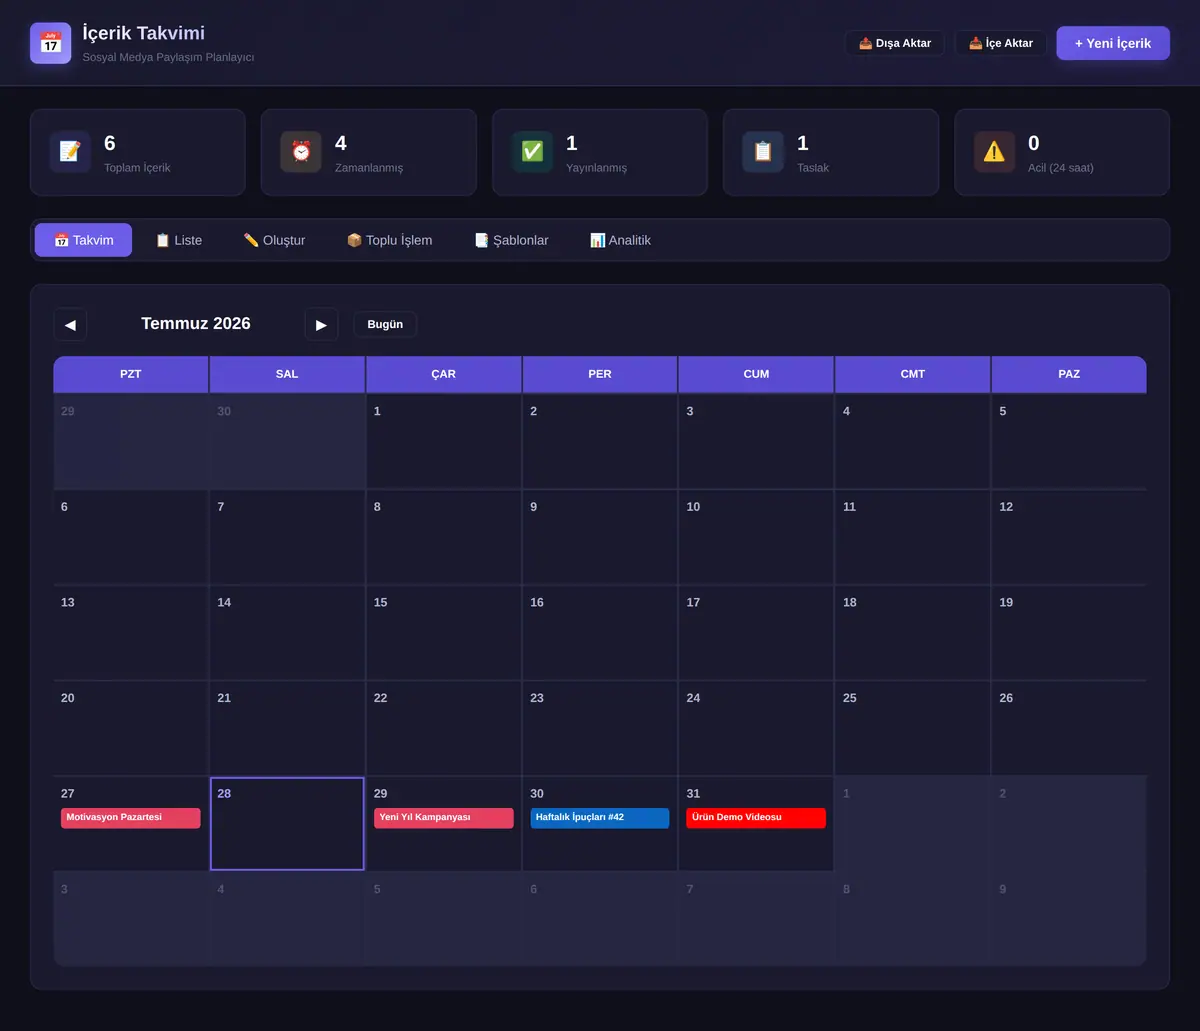Viewport: 1200px width, 1031px height.
Task: Open the Motivasyon Pazartesi event
Action: (131, 818)
